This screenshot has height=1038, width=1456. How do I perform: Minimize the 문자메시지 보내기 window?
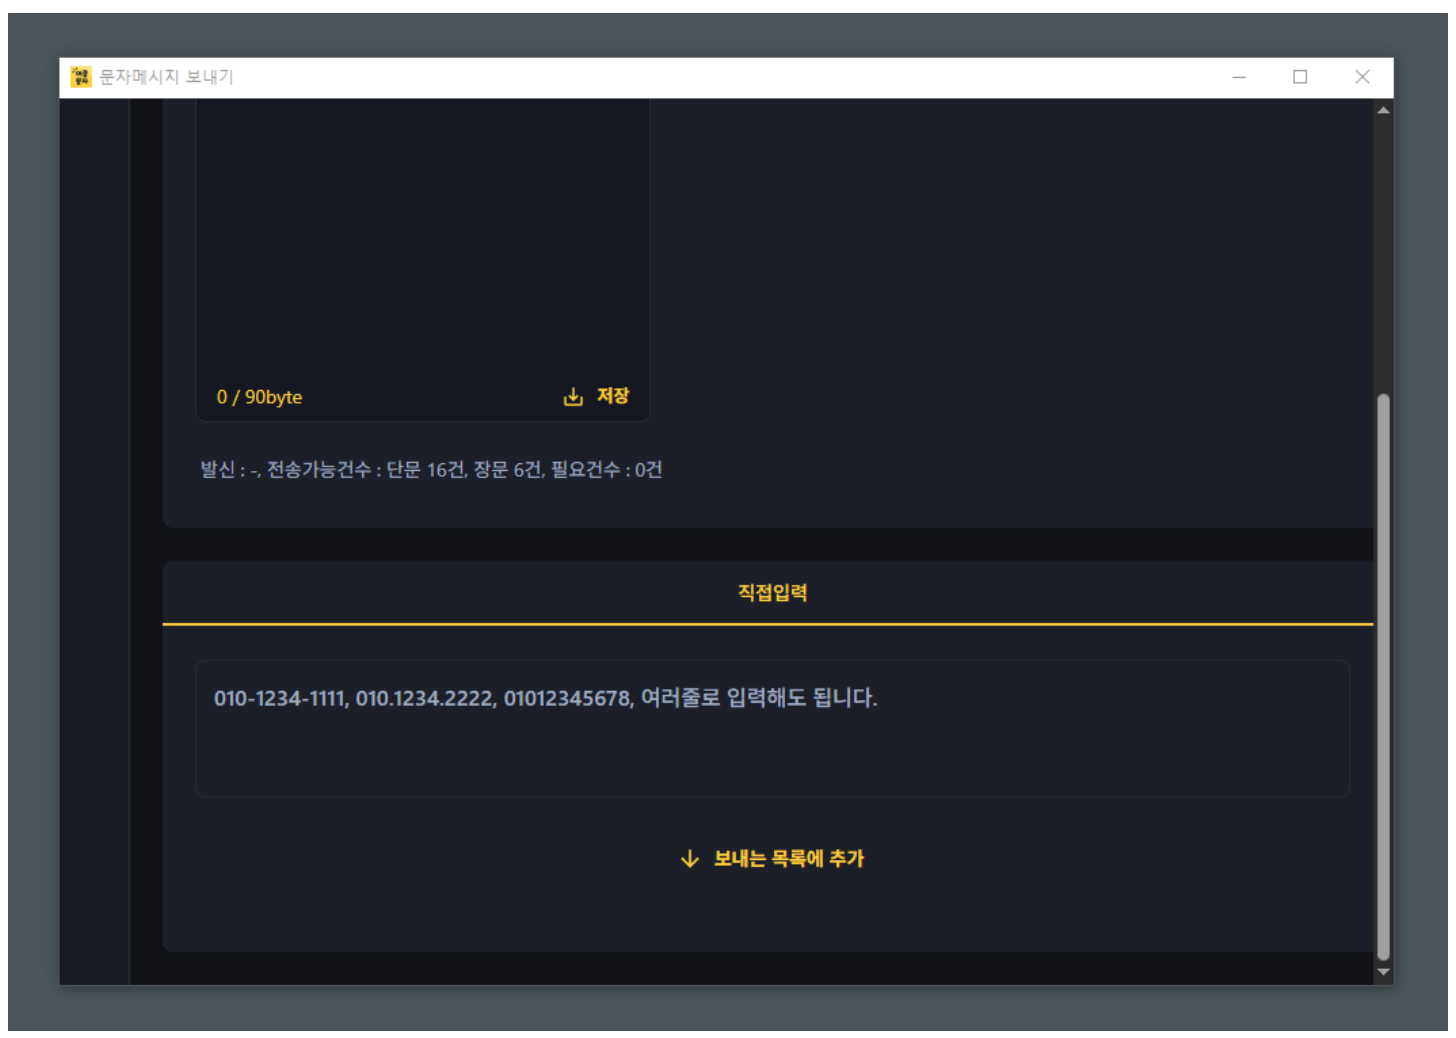tap(1239, 77)
